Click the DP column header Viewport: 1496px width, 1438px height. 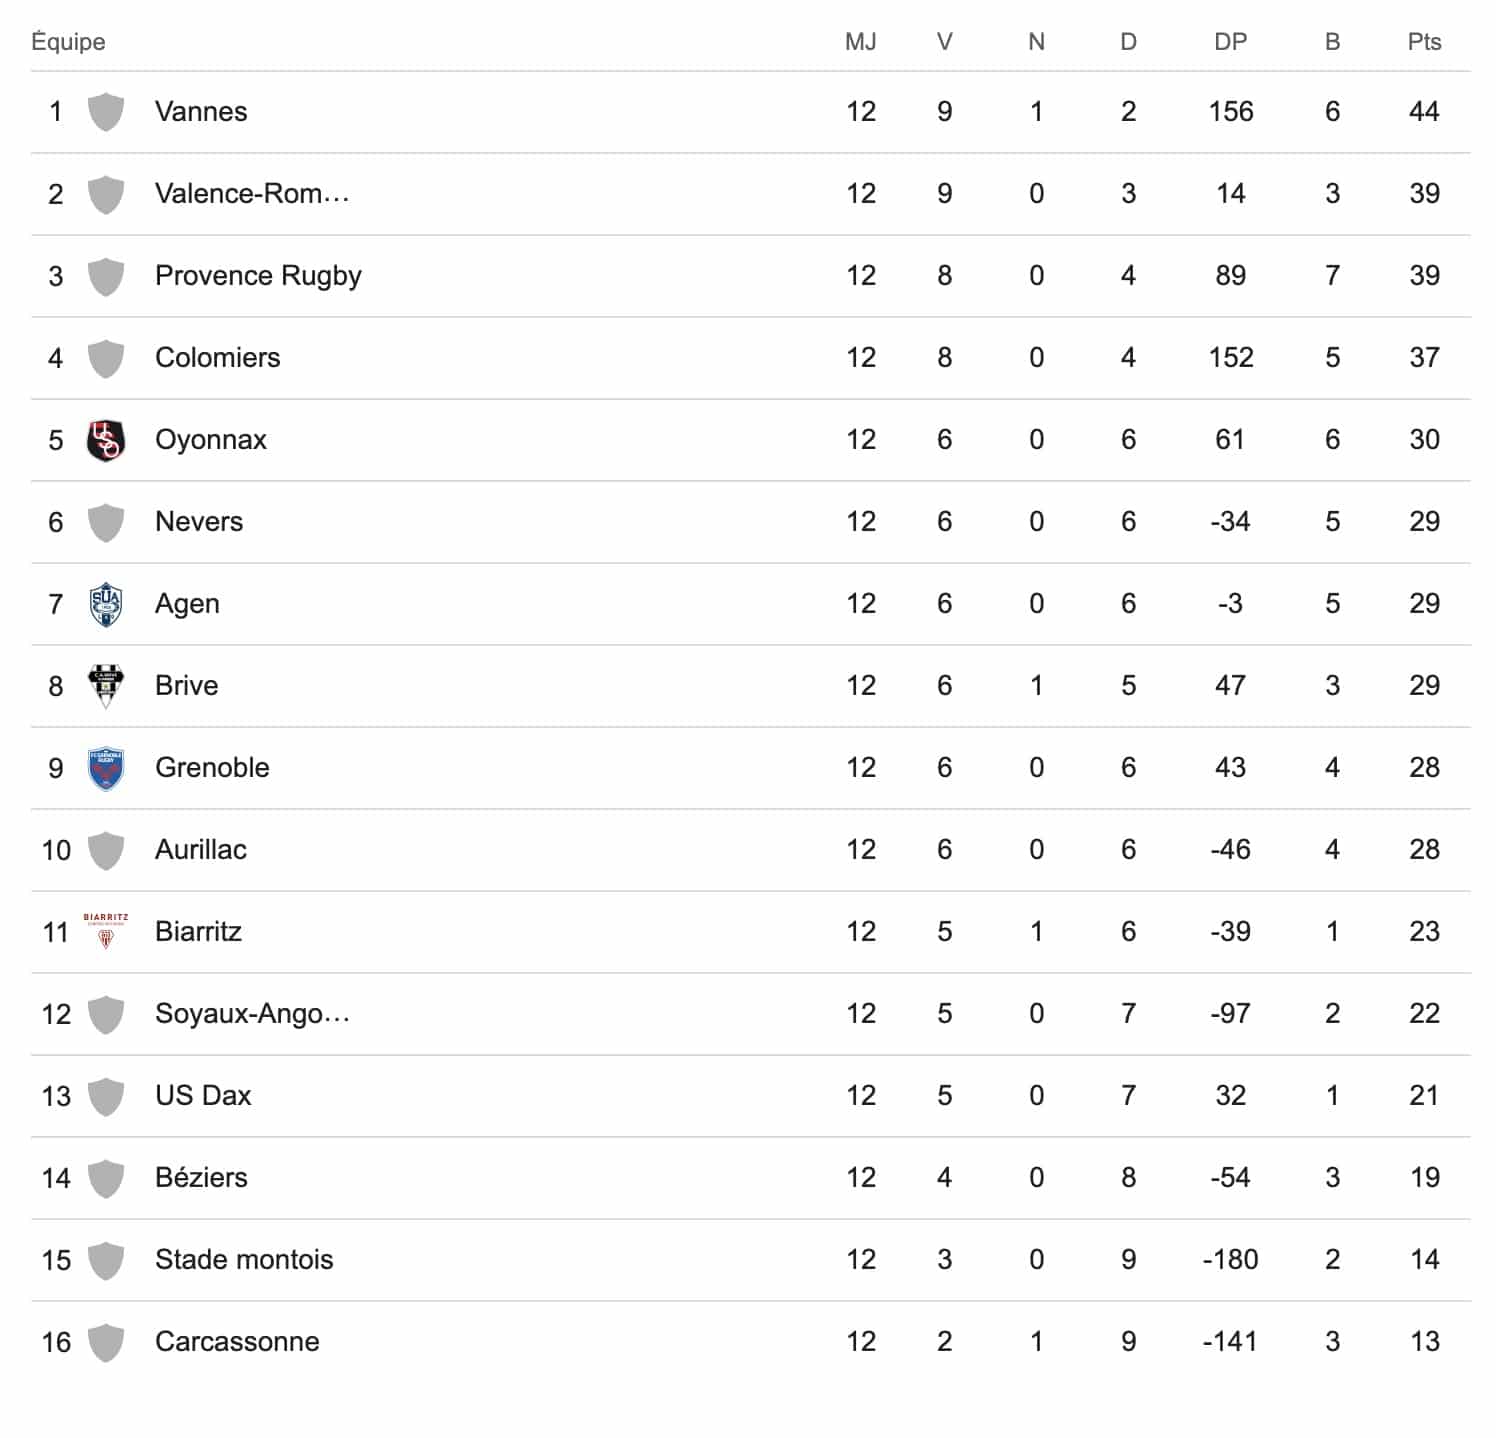click(x=1230, y=42)
